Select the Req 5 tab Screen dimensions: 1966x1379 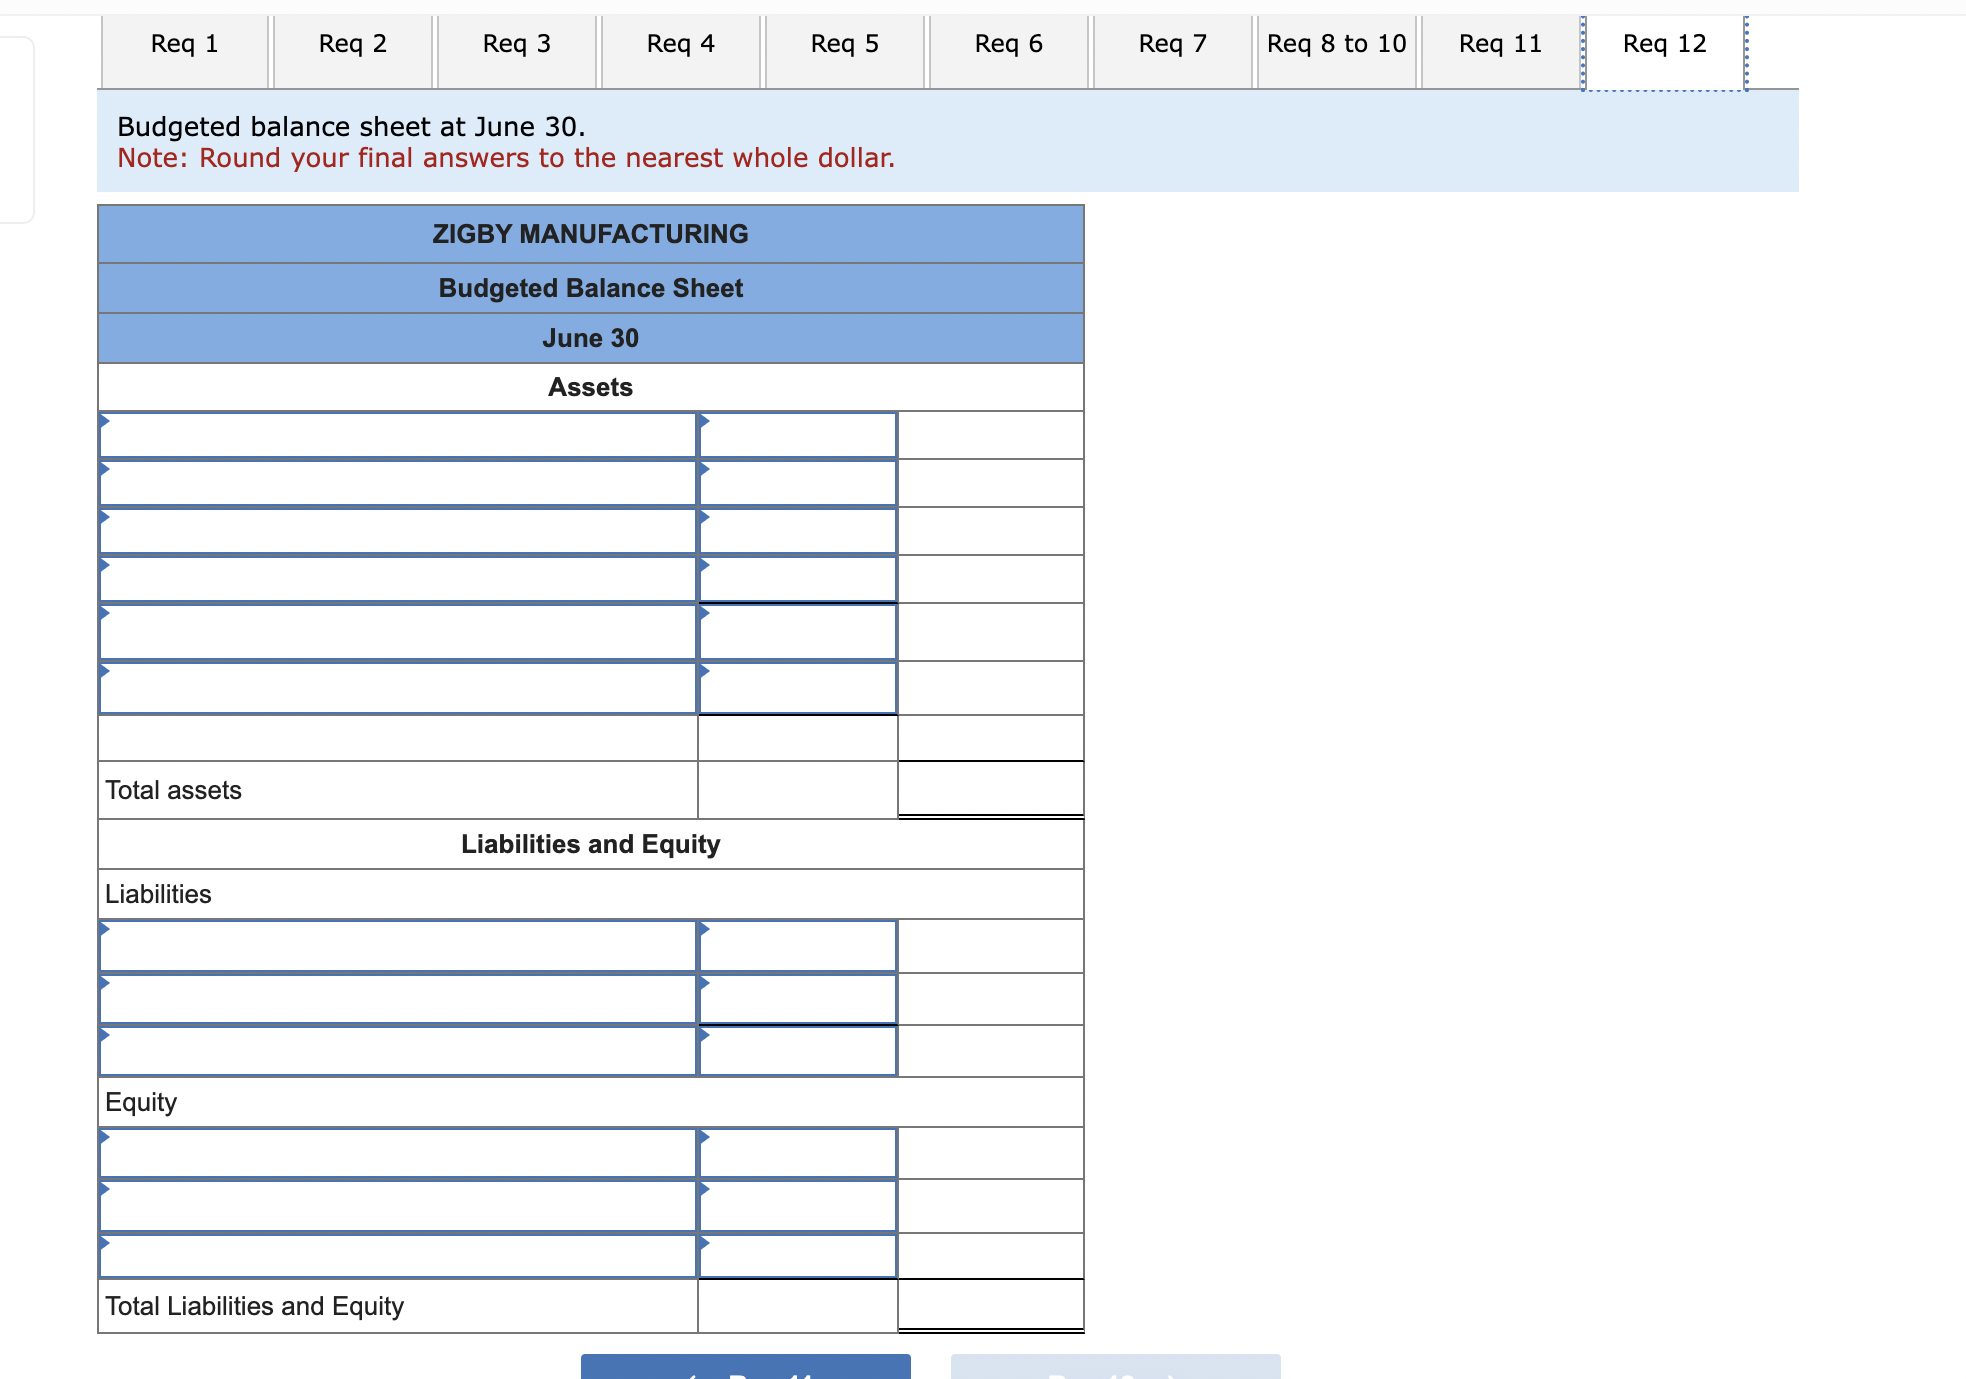click(844, 44)
